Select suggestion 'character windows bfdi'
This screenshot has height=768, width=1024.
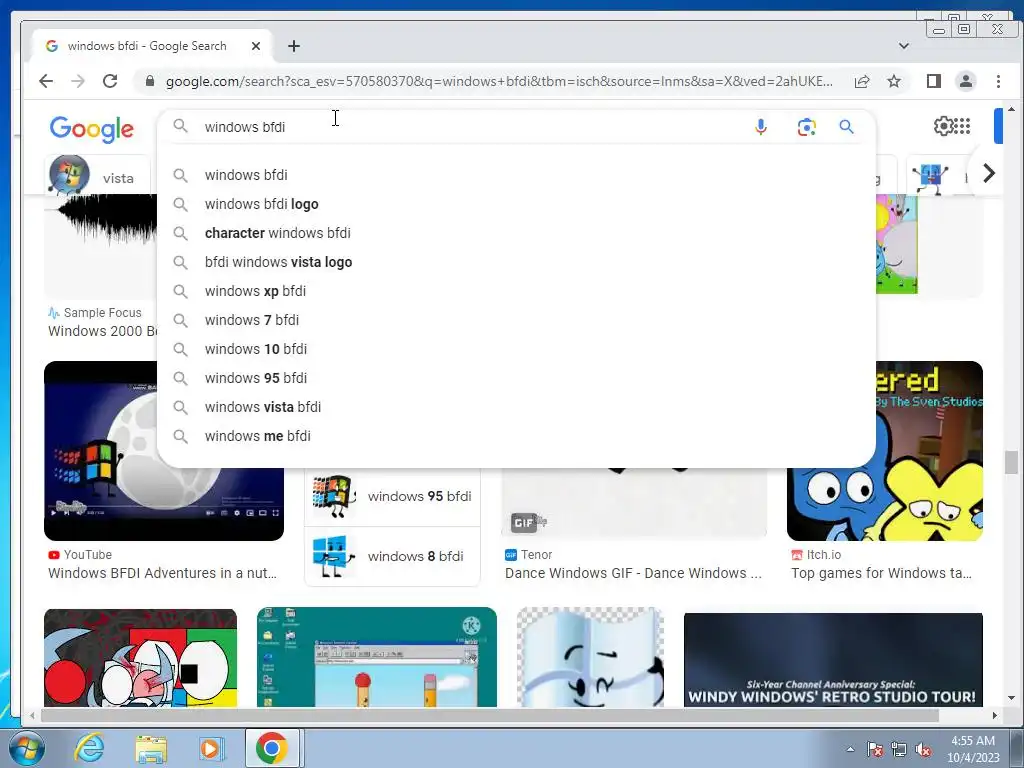[x=516, y=233]
